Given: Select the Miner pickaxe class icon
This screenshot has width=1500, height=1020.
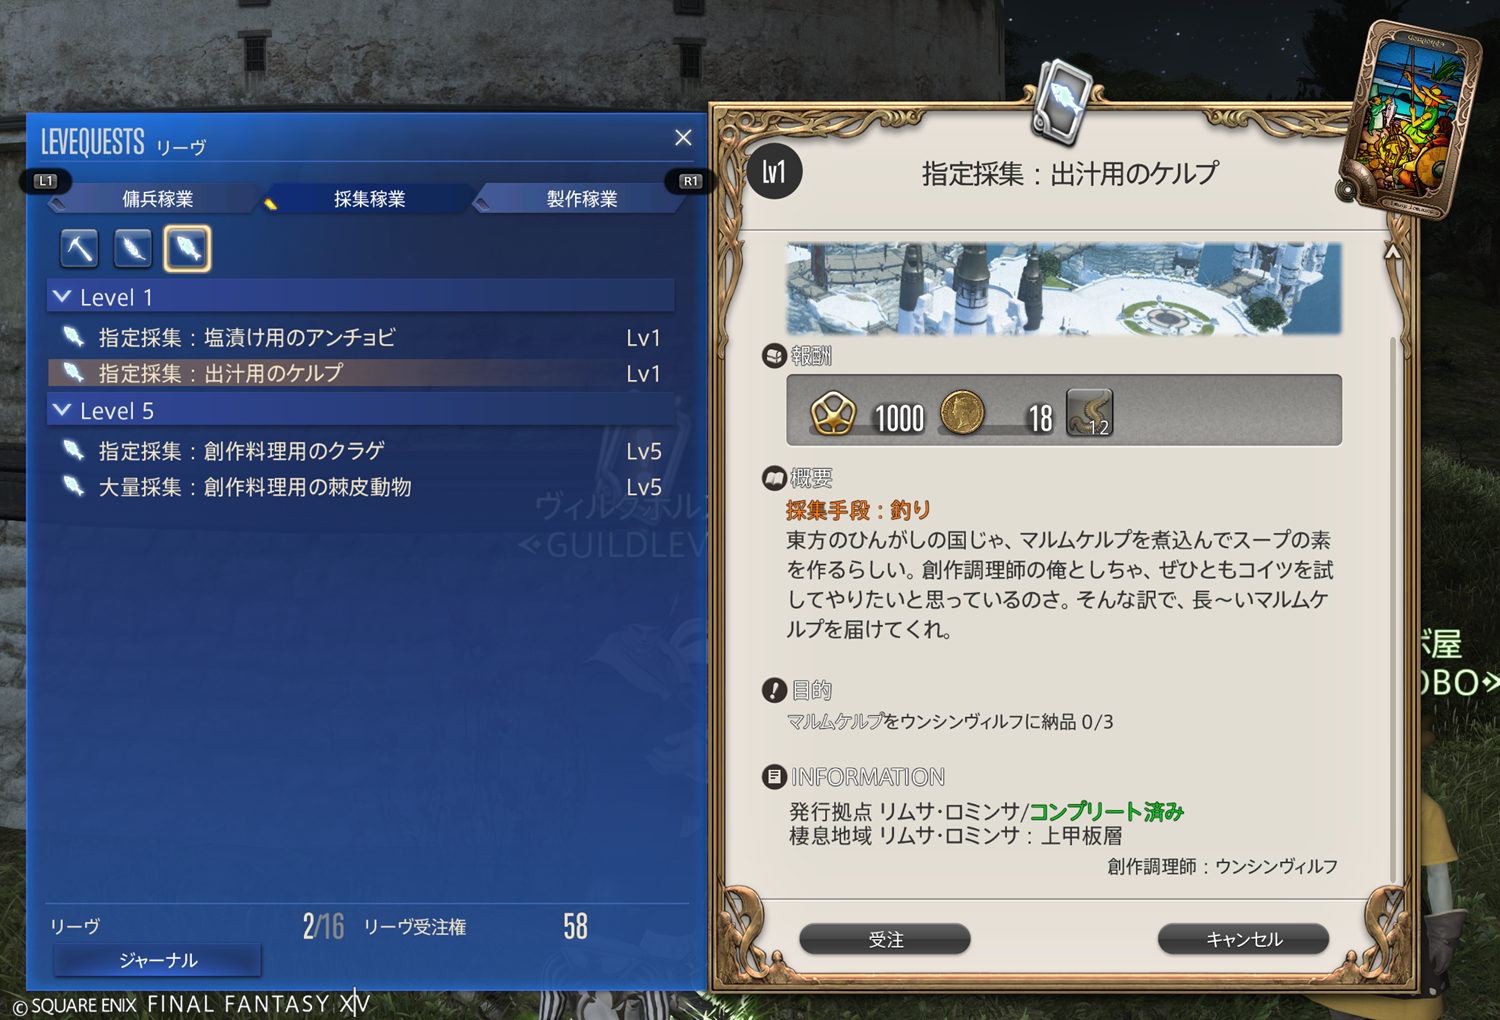Looking at the screenshot, I should [79, 248].
